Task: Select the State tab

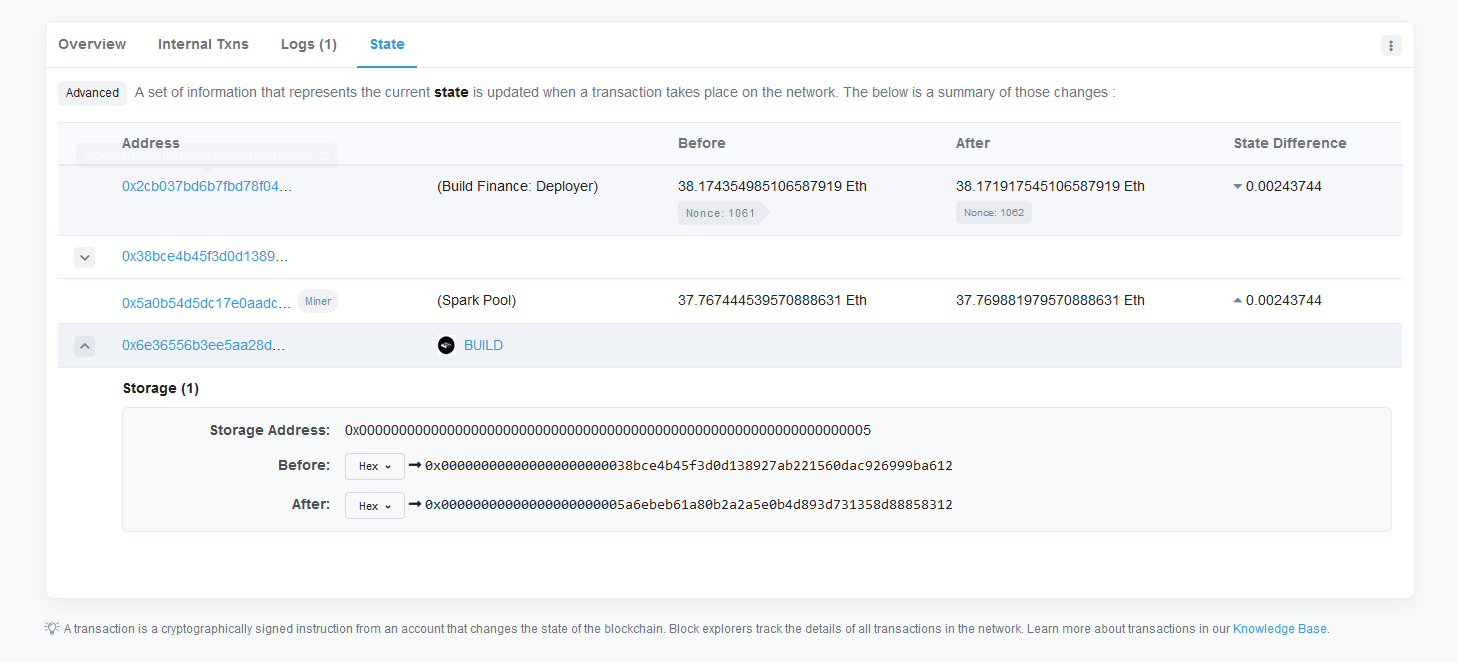Action: tap(387, 44)
